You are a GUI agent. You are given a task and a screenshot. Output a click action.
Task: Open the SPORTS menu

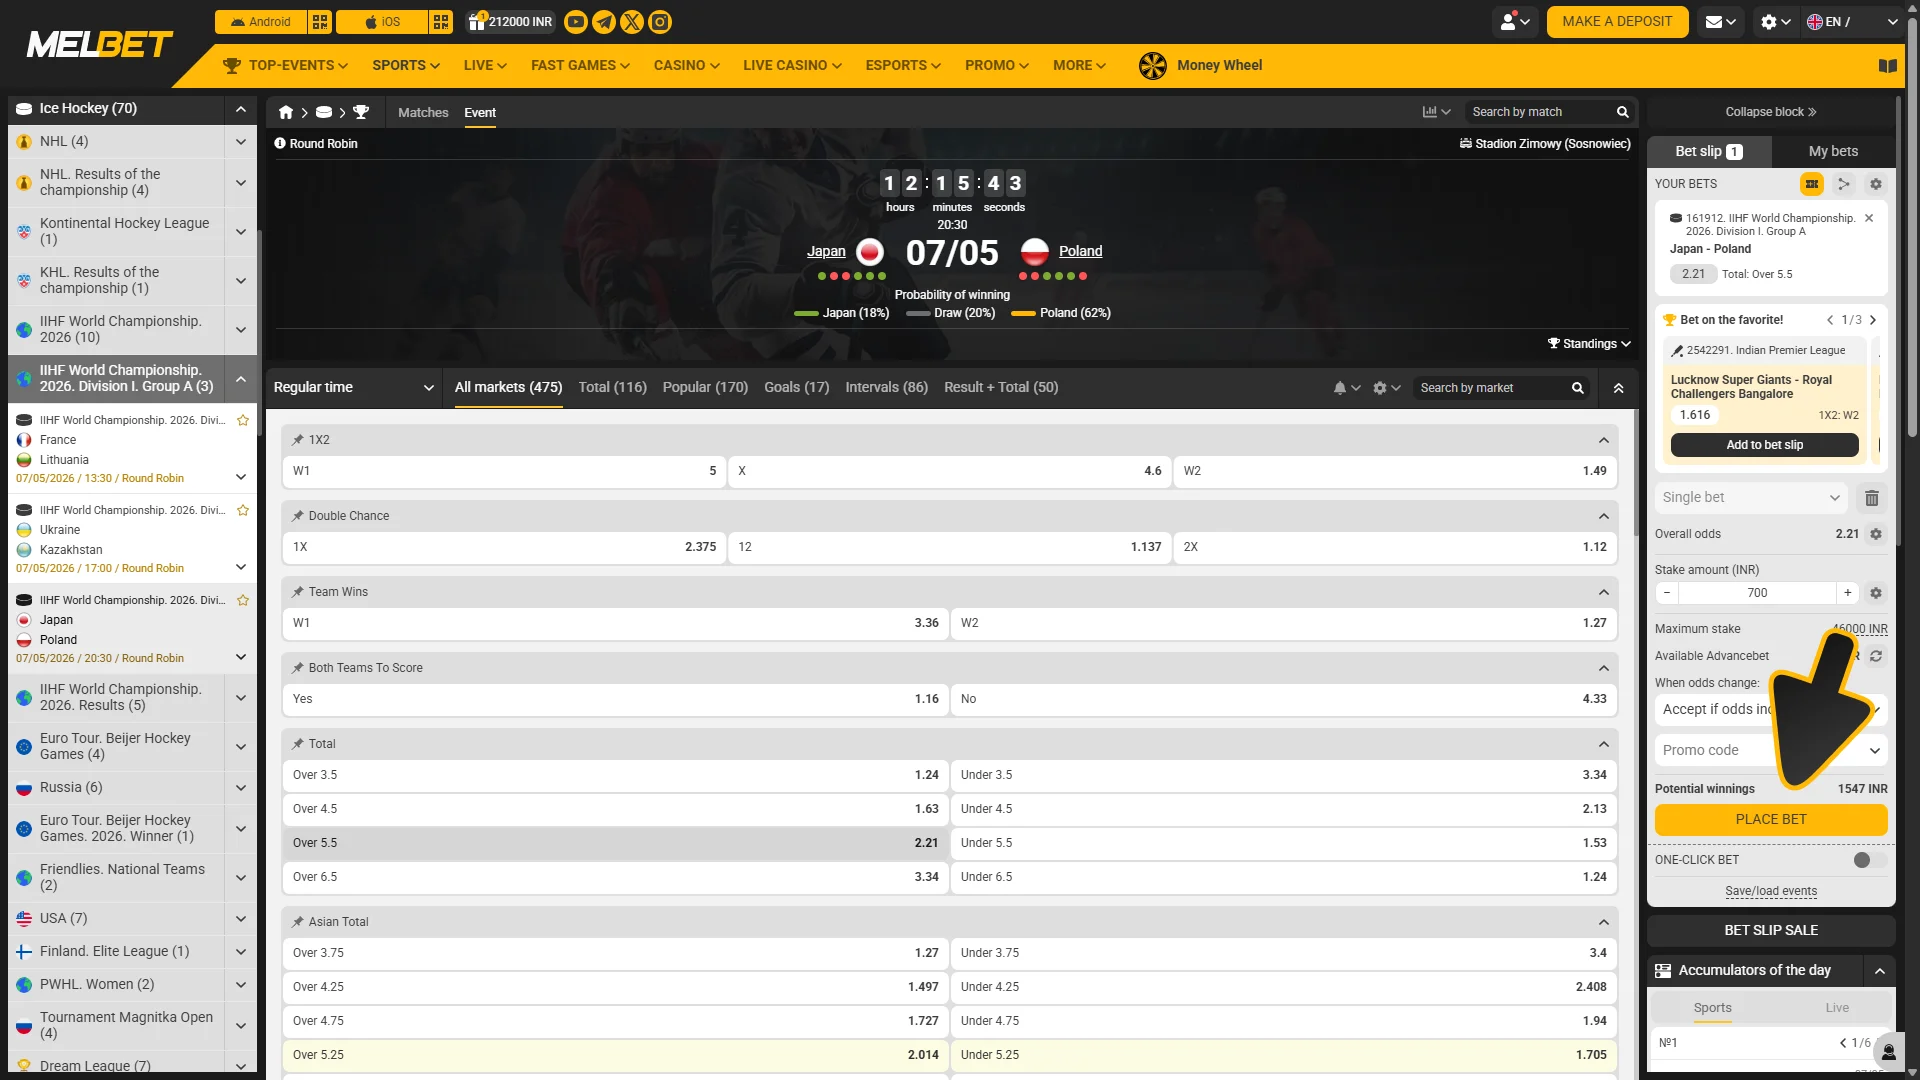pos(406,66)
